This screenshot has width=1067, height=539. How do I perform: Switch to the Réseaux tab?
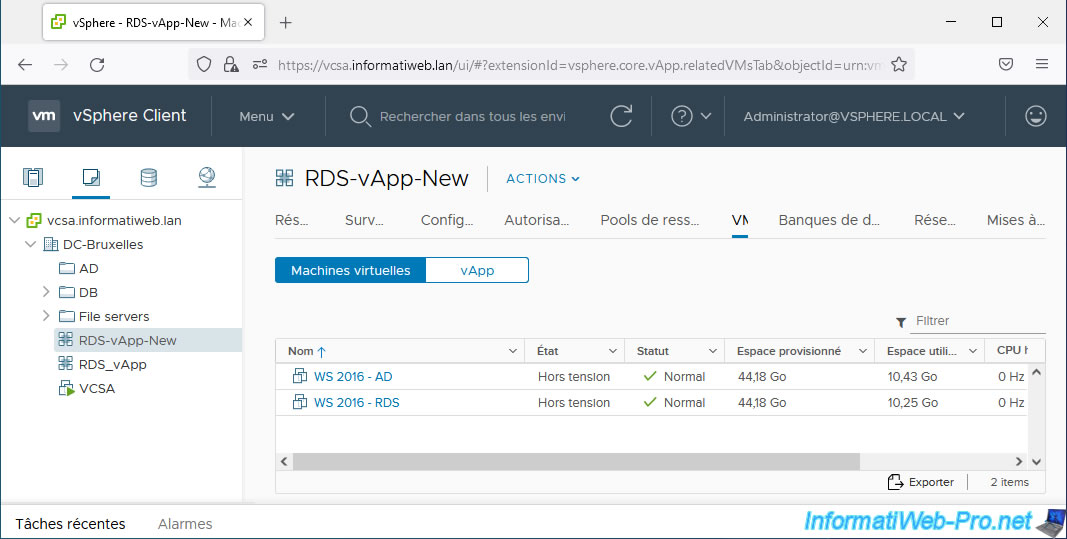pos(934,220)
